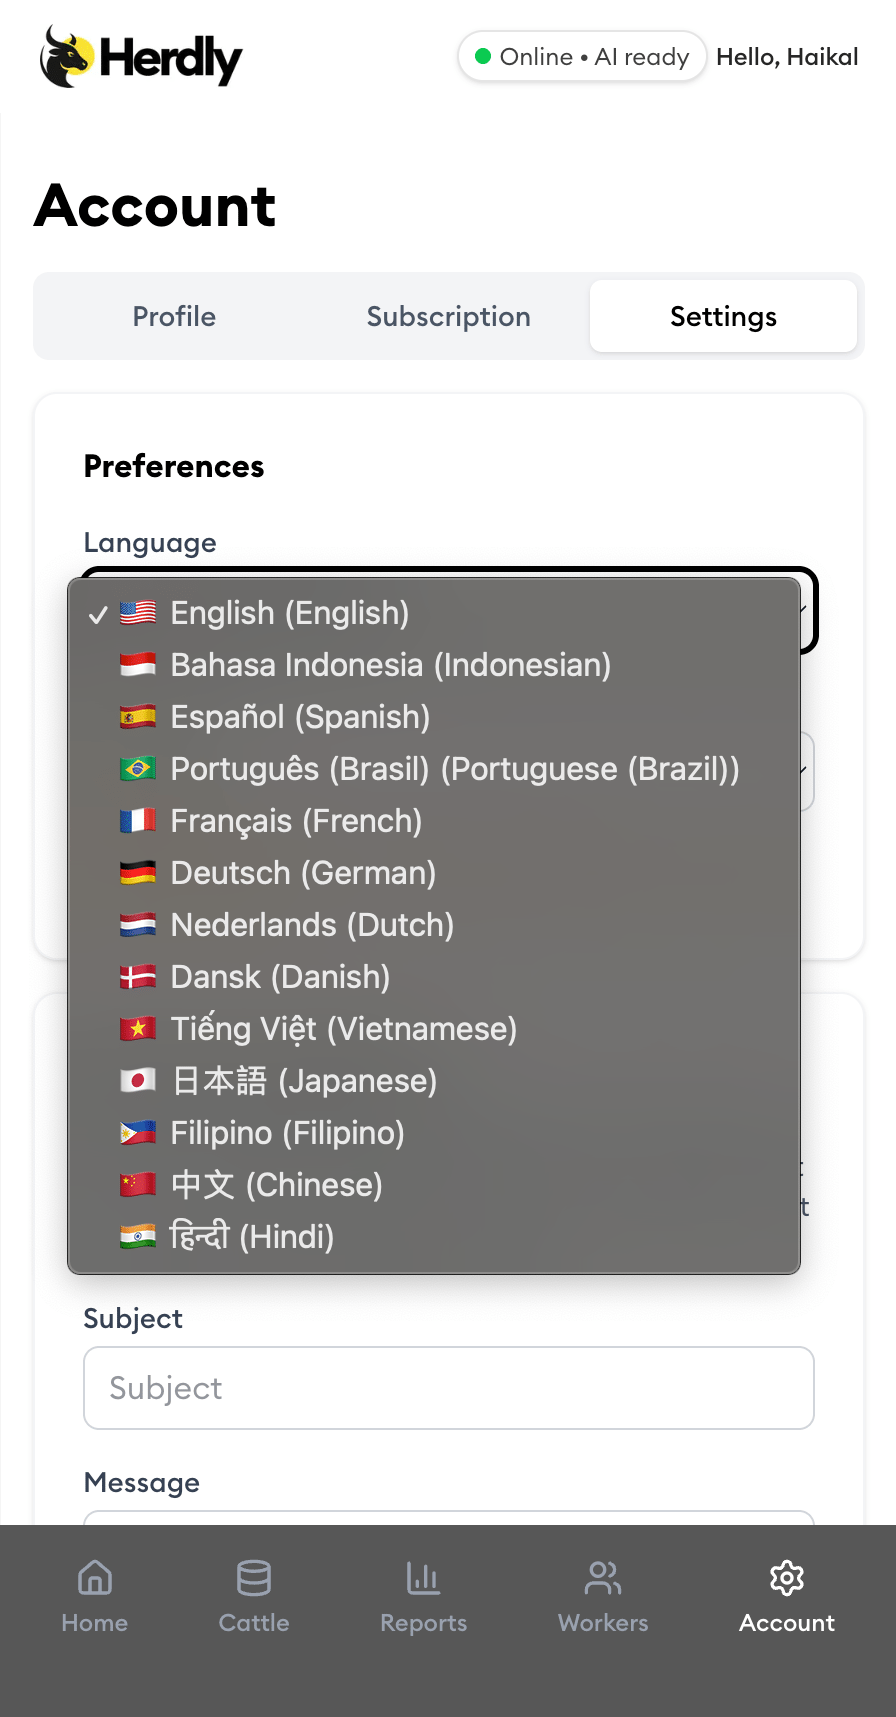This screenshot has height=1717, width=896.
Task: Select Bahasa Indonesia language option
Action: (390, 665)
